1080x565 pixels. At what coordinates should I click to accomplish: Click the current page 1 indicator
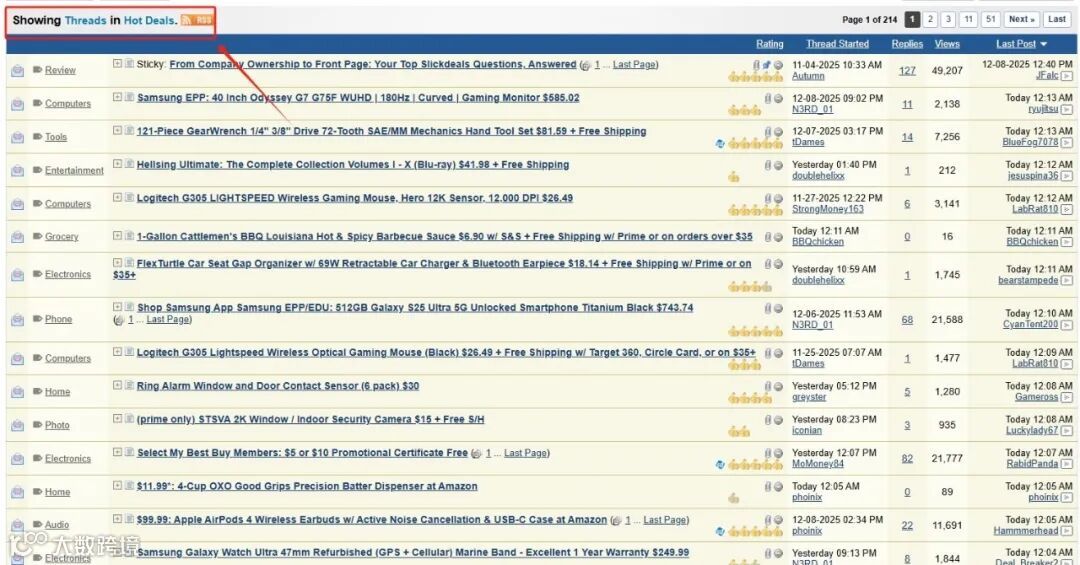(912, 19)
